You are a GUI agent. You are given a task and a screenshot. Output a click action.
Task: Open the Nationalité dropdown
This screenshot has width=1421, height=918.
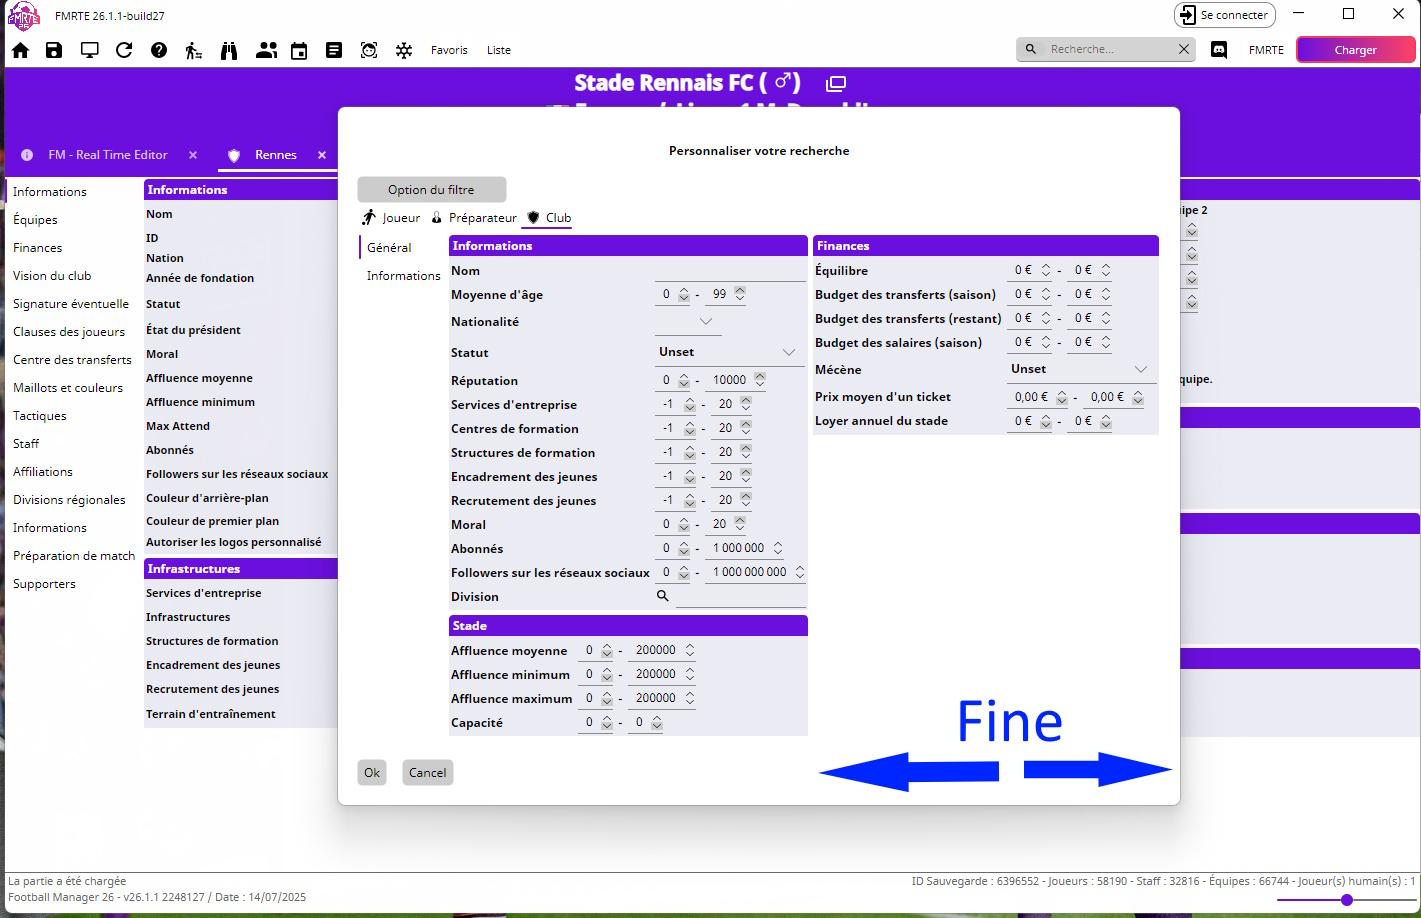[705, 321]
